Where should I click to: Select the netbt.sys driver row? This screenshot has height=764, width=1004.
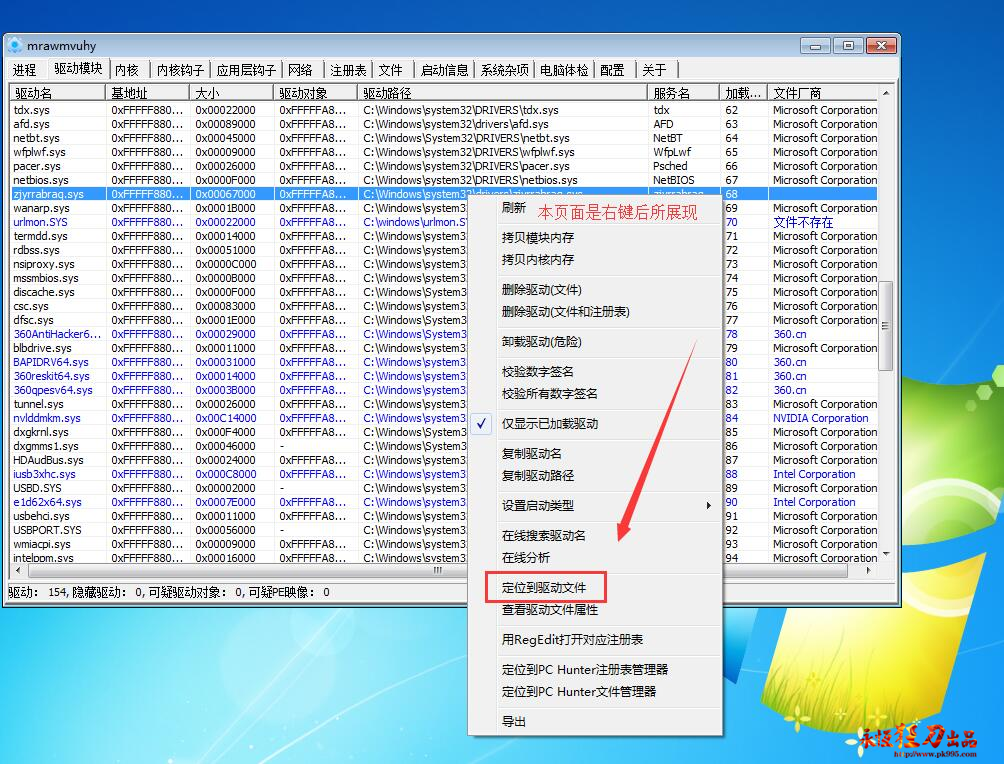(444, 138)
